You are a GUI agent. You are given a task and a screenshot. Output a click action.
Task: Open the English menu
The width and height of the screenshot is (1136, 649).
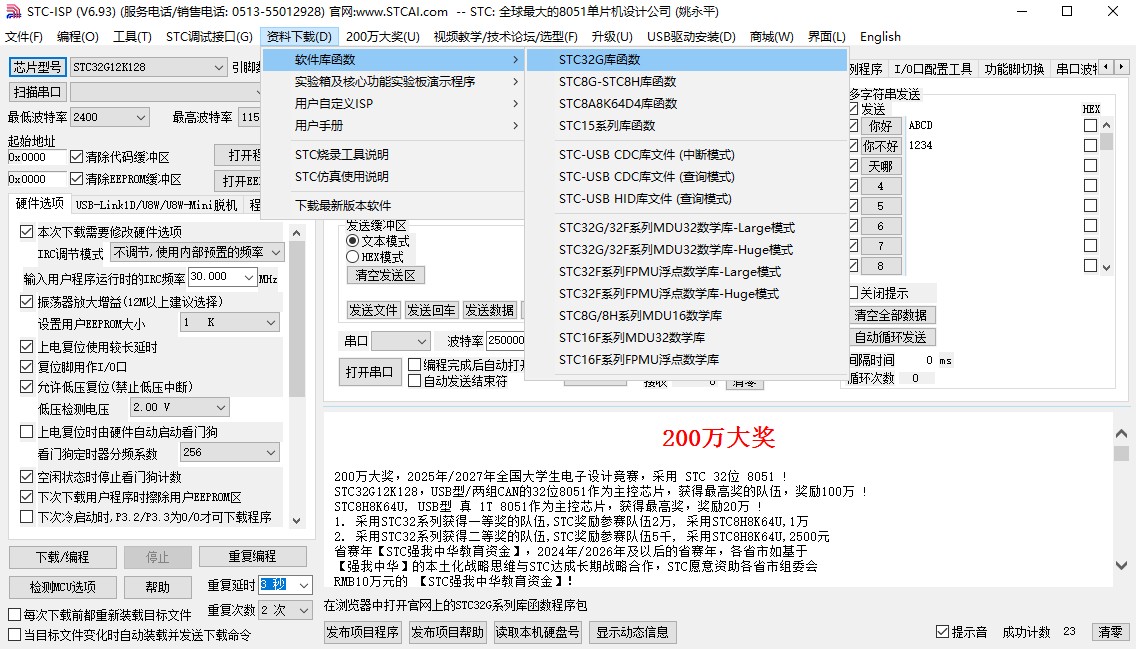[x=880, y=37]
